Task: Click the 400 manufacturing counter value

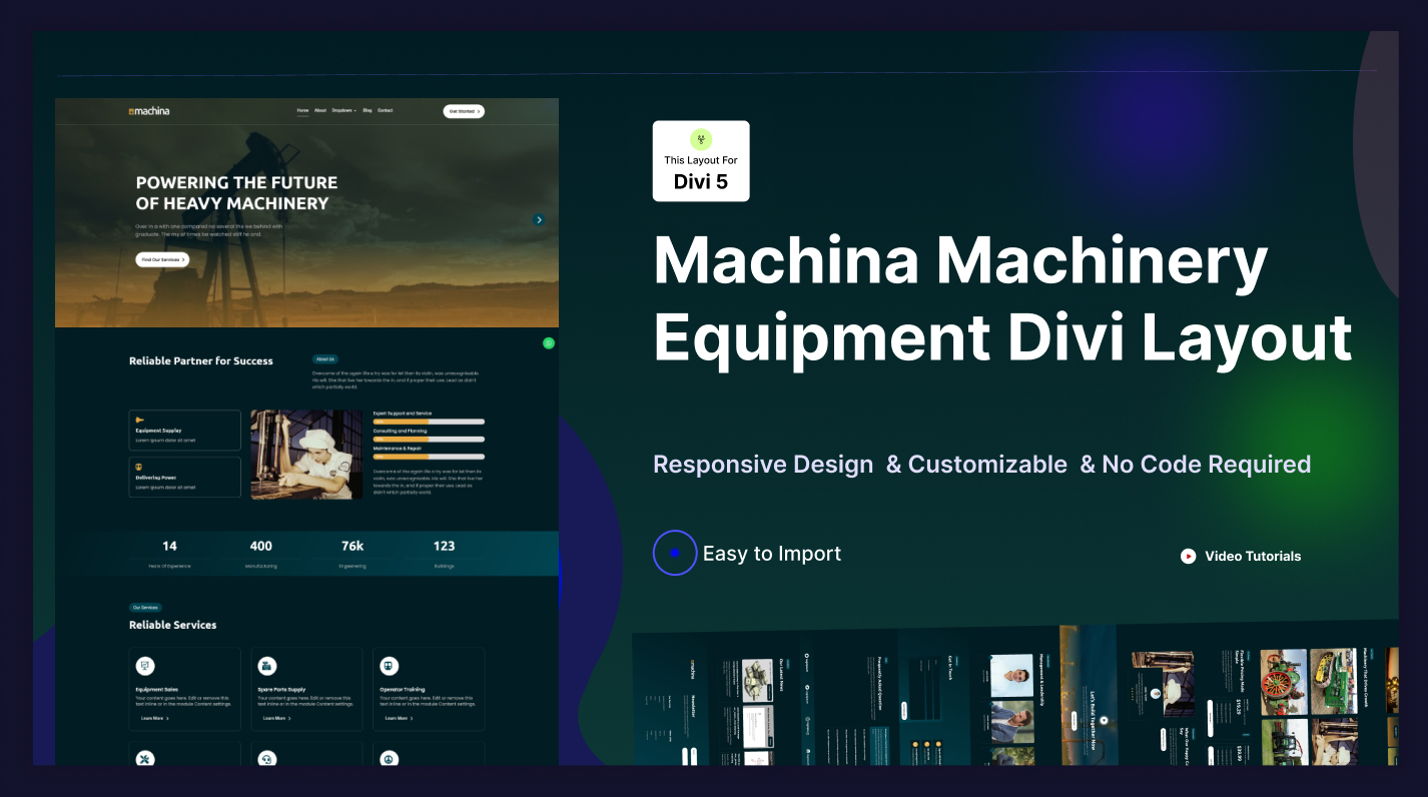Action: pos(261,546)
